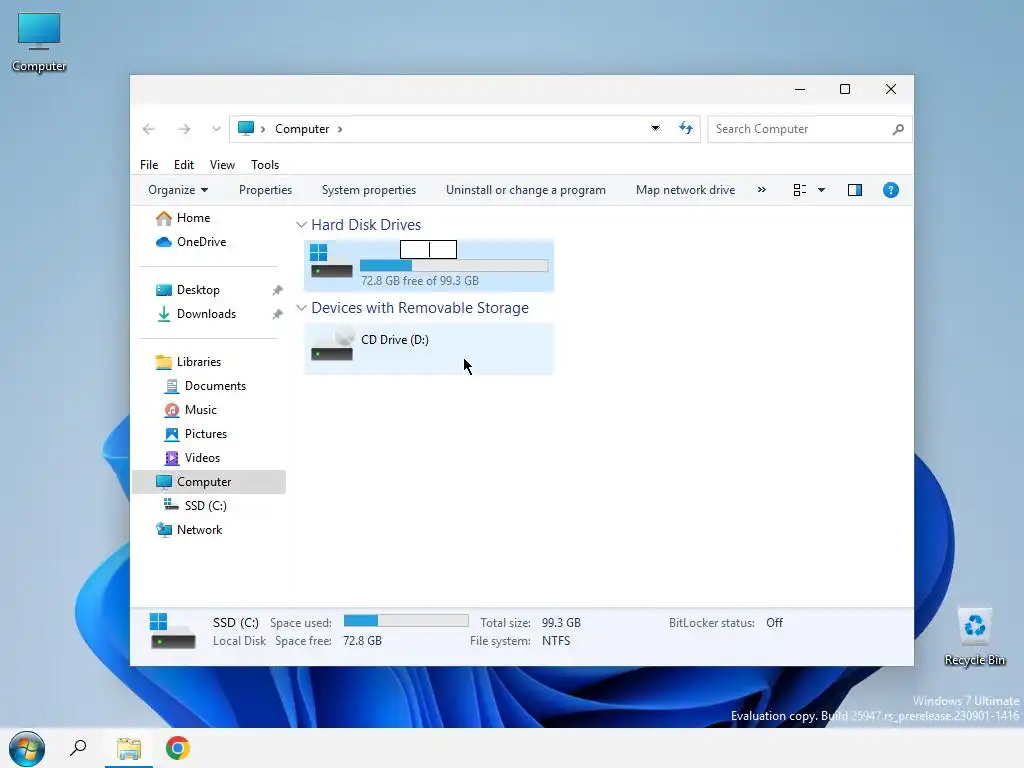
Task: Open Documents library
Action: (215, 386)
